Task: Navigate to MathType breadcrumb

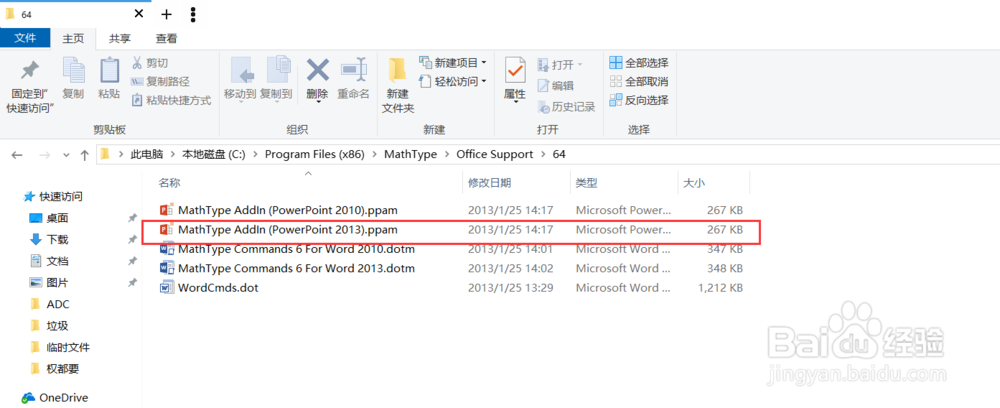Action: pyautogui.click(x=410, y=154)
